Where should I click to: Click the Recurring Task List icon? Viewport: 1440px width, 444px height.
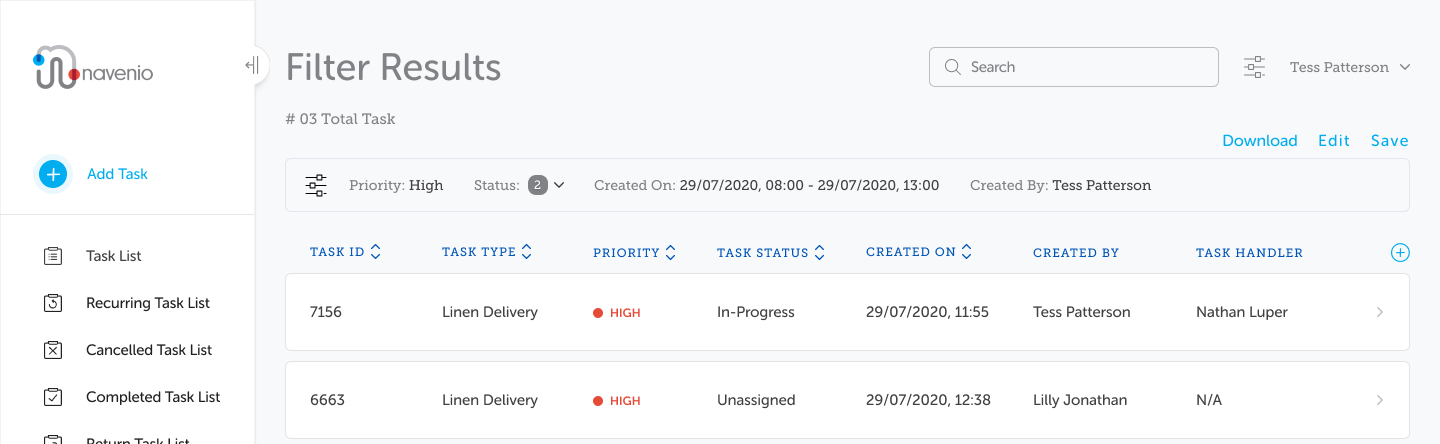pyautogui.click(x=54, y=303)
